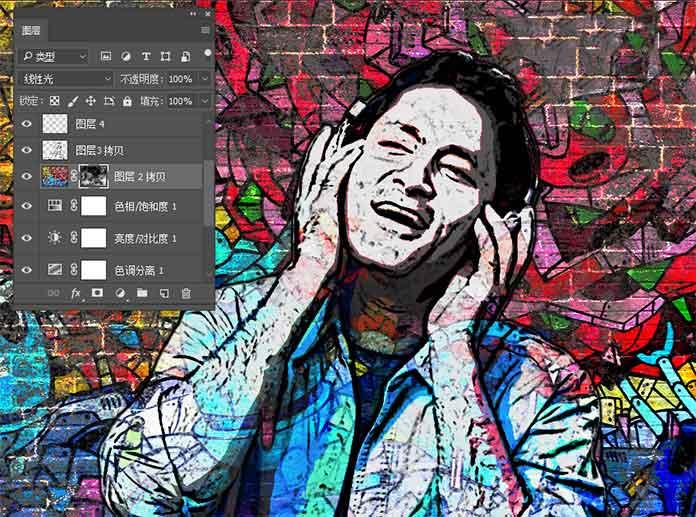Click the 图层 3 拷贝 layer thumbnail
The height and width of the screenshot is (517, 696).
(x=55, y=150)
